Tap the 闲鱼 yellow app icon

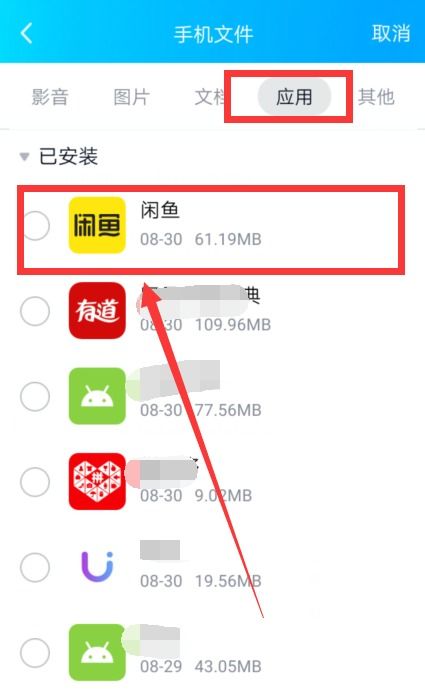click(97, 225)
